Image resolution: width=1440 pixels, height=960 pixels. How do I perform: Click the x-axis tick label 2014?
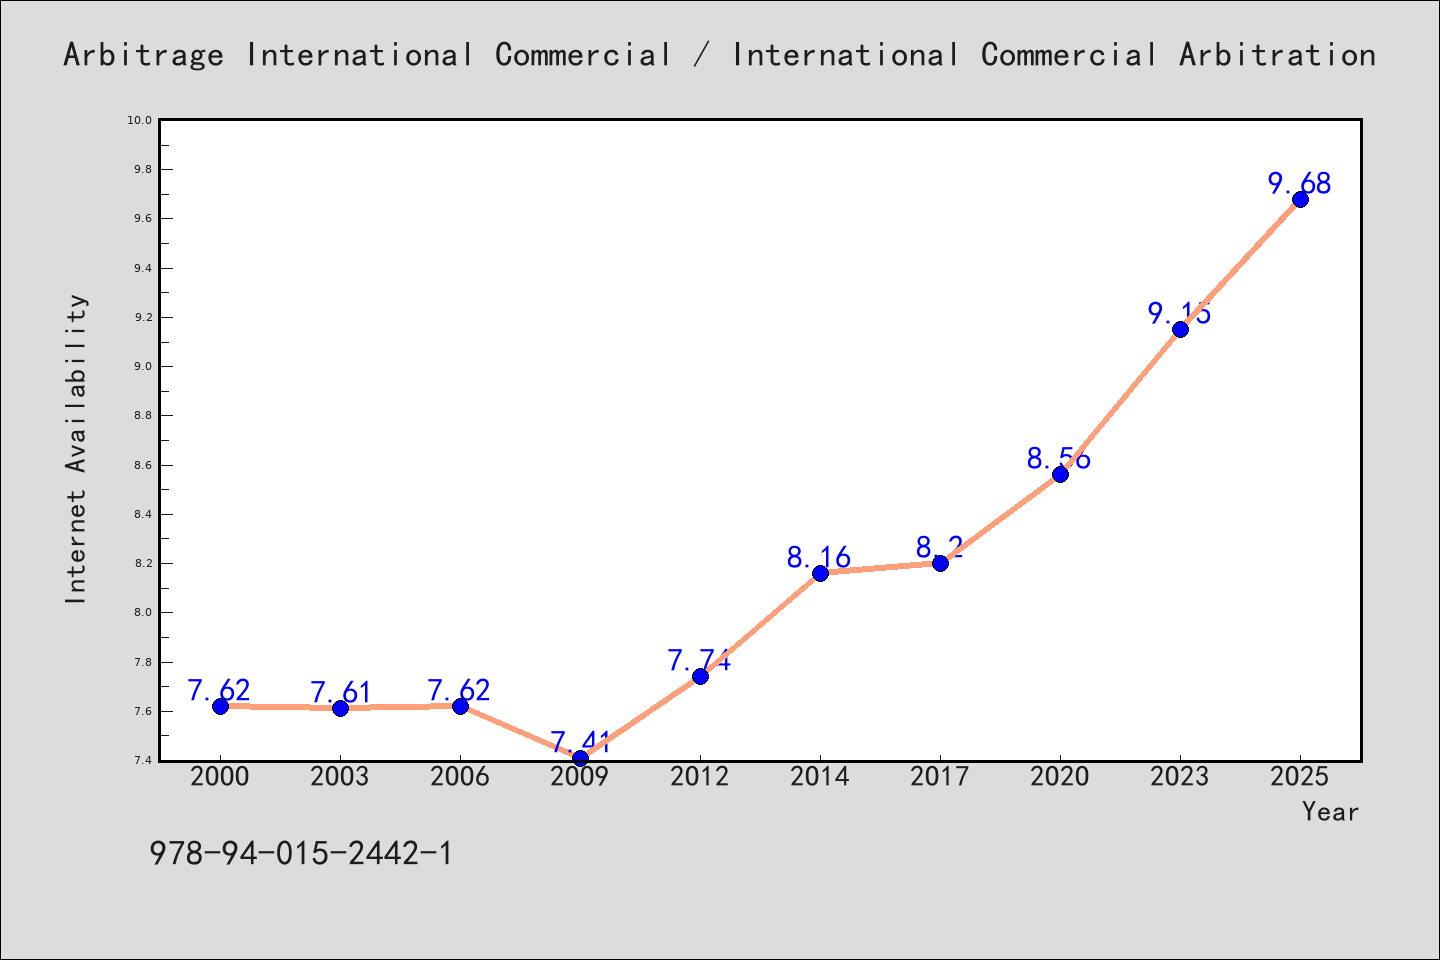[820, 777]
